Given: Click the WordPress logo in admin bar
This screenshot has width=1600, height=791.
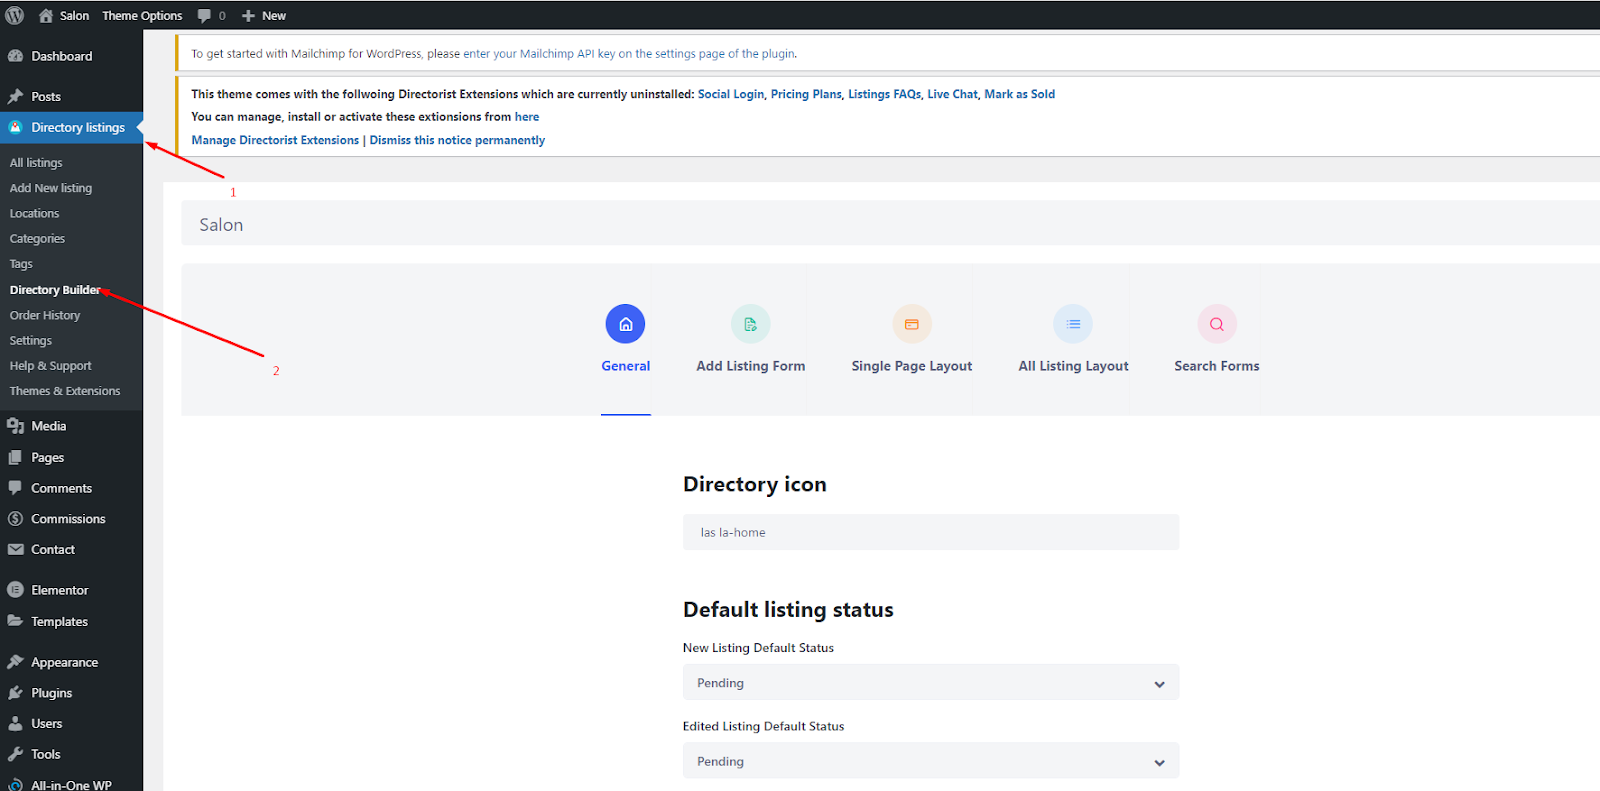Looking at the screenshot, I should click(15, 15).
